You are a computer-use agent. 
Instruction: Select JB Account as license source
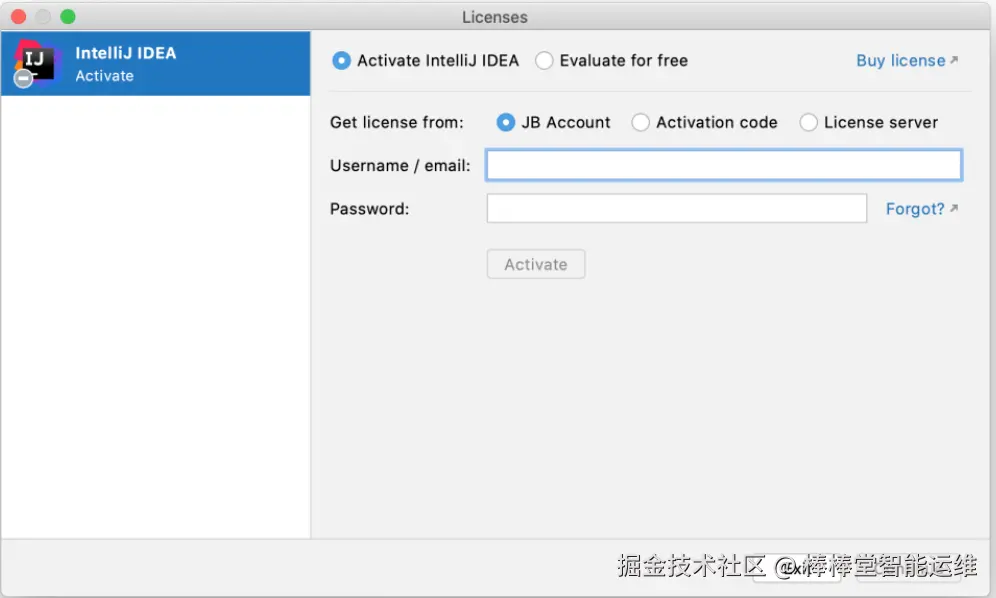coord(506,122)
